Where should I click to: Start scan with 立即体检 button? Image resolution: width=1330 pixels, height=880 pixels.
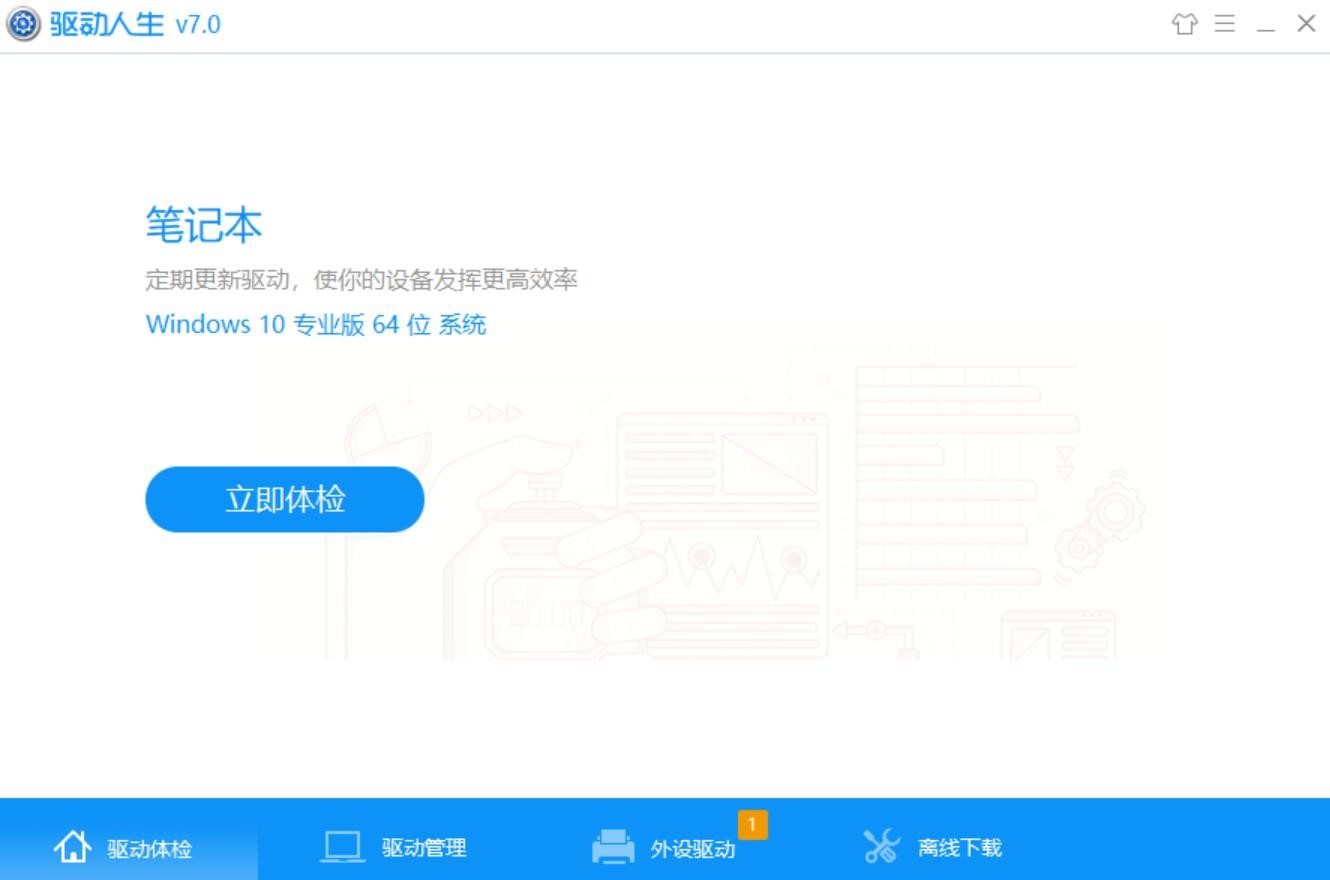[x=285, y=499]
